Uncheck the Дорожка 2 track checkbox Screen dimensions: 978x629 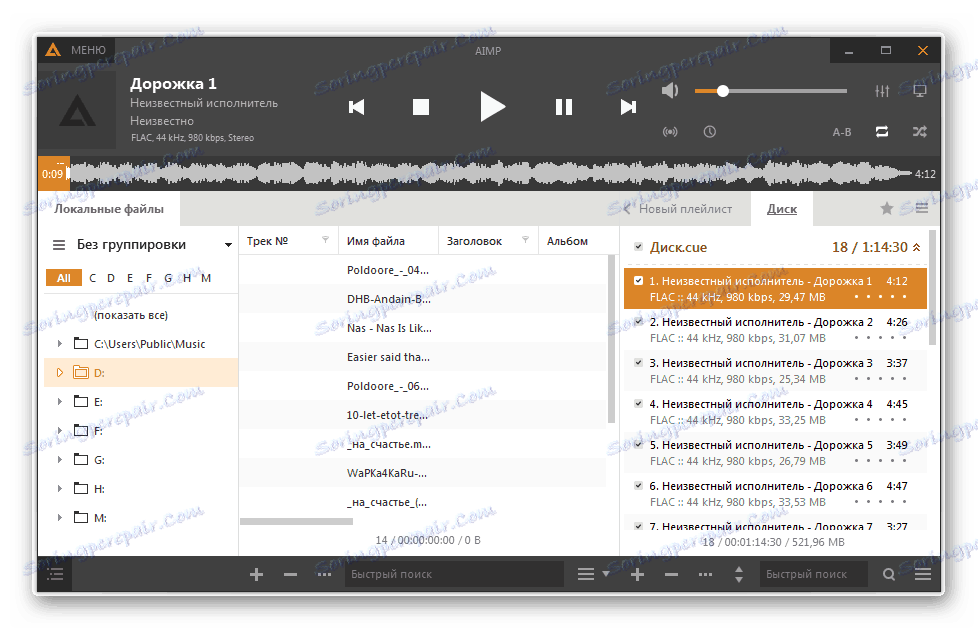pyautogui.click(x=638, y=322)
